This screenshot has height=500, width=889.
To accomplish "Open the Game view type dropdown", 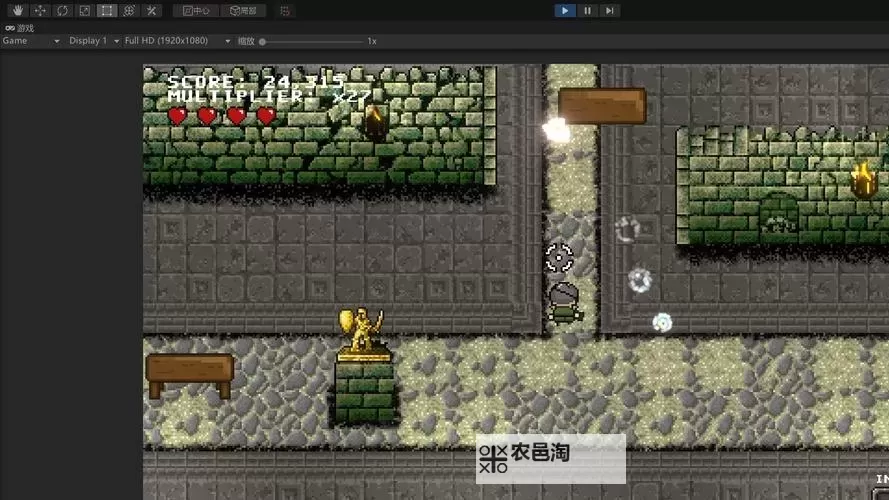I will (x=31, y=41).
